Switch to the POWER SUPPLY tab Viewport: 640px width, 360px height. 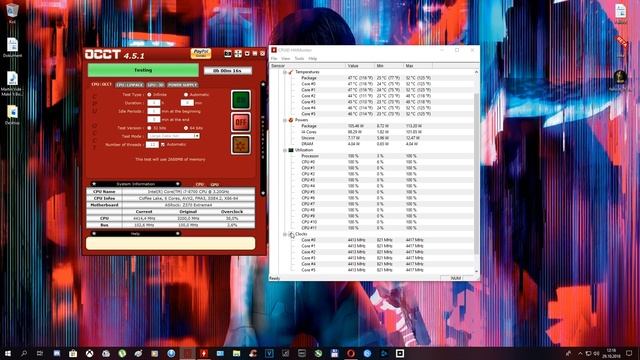click(182, 84)
